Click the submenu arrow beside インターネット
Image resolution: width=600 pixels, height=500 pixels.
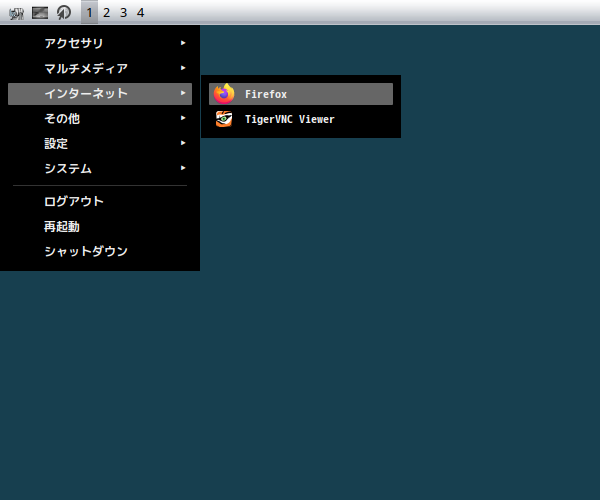(183, 93)
